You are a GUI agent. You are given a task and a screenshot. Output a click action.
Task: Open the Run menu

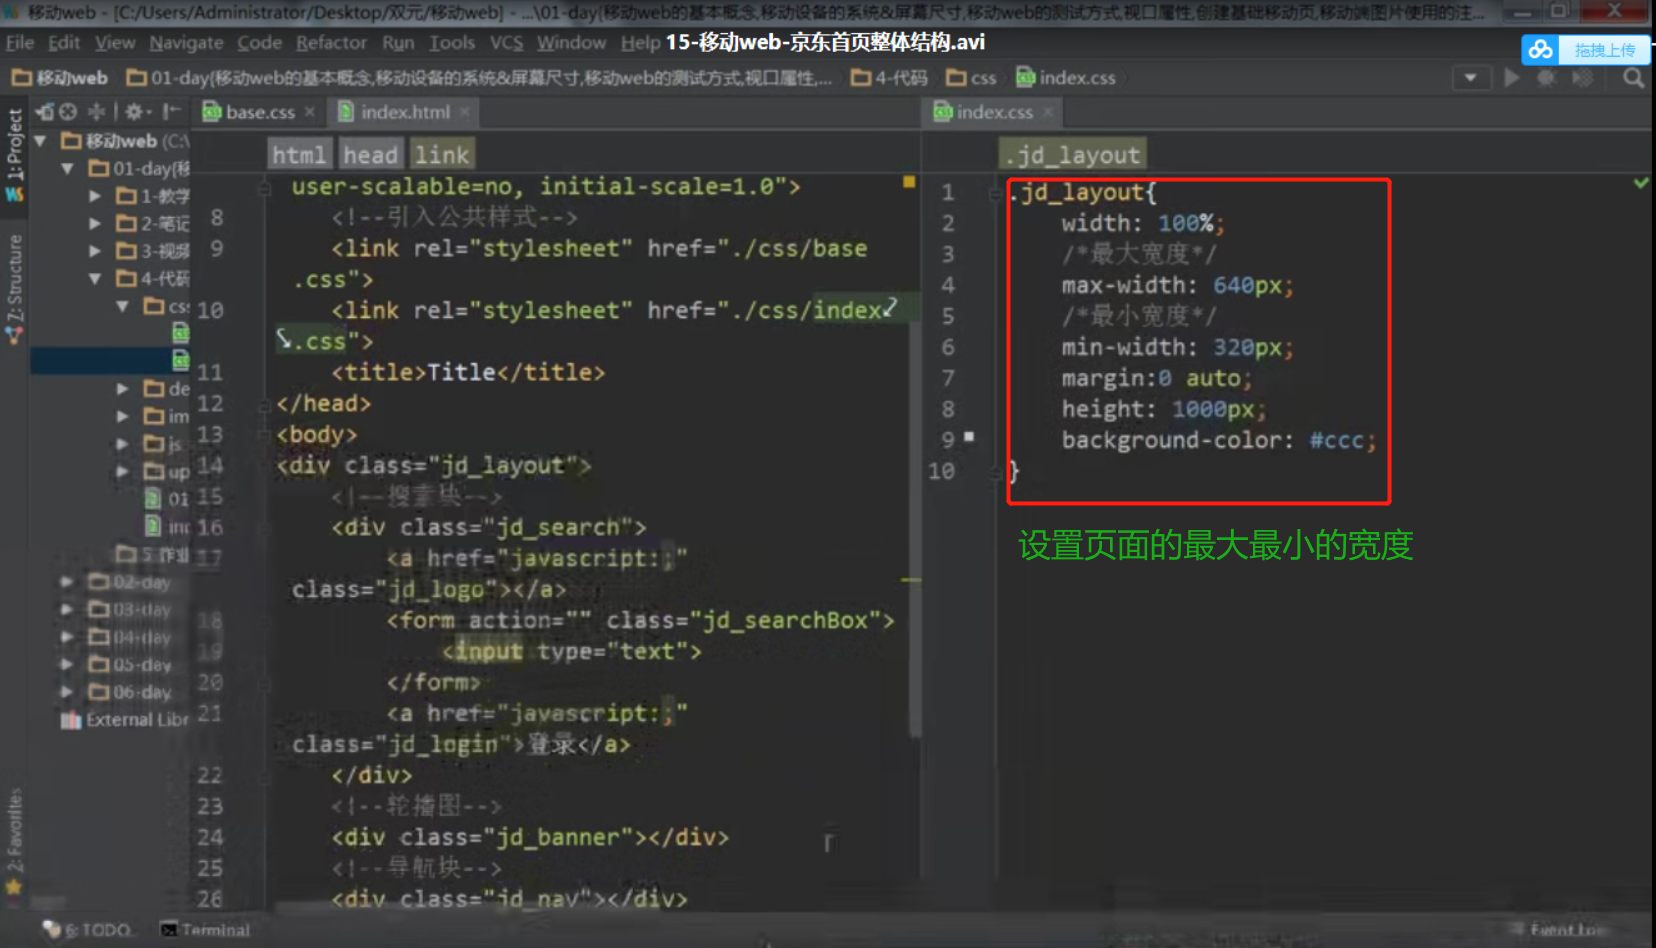tap(398, 43)
